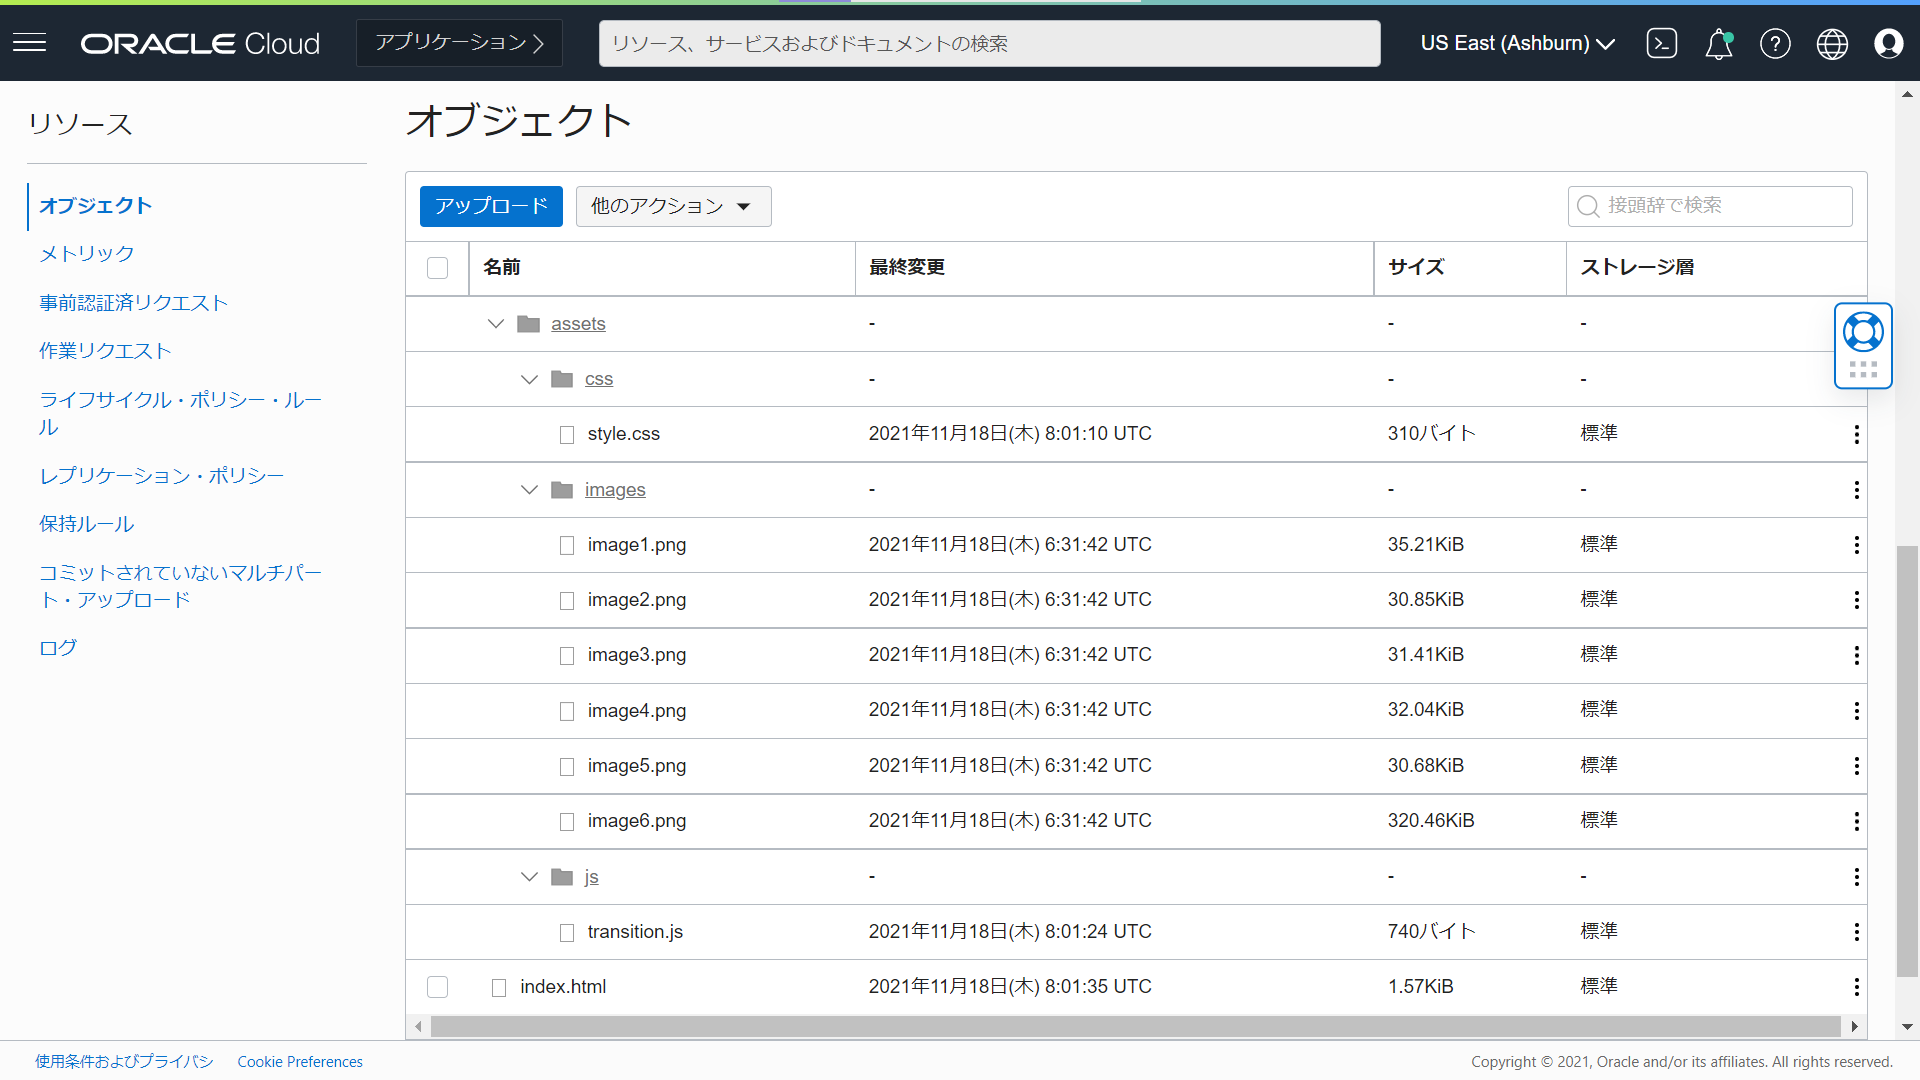Open actions menu for image3.png row
This screenshot has height=1080, width=1920.
point(1856,655)
